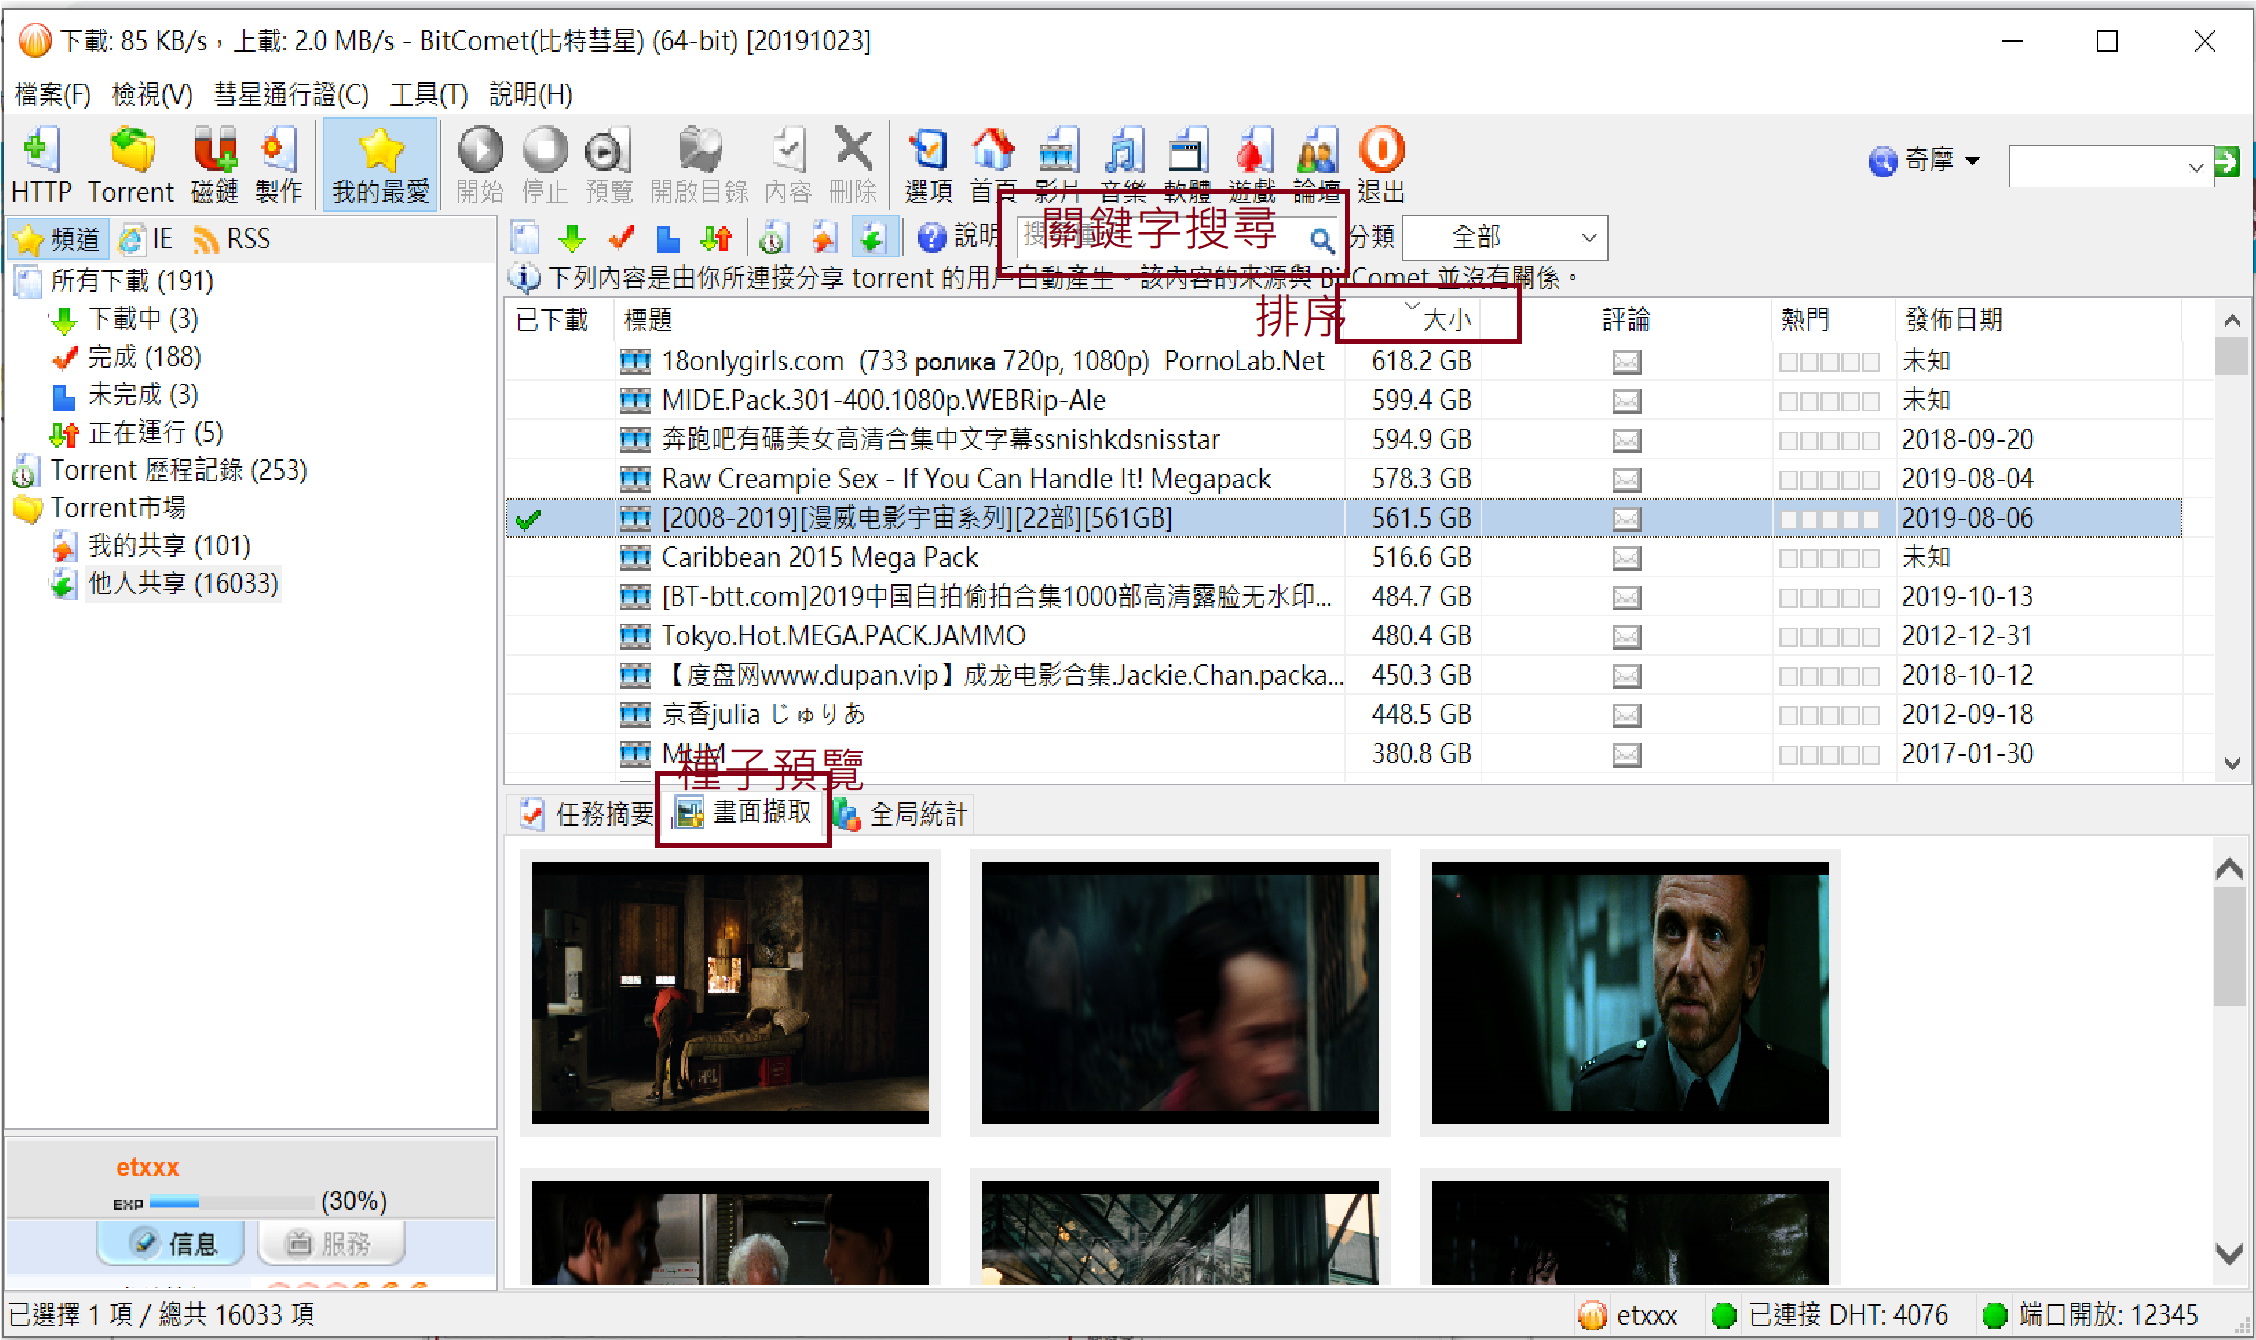Viewport: 2256px width, 1340px height.
Task: Open the torrent maker (製作)
Action: 279,166
